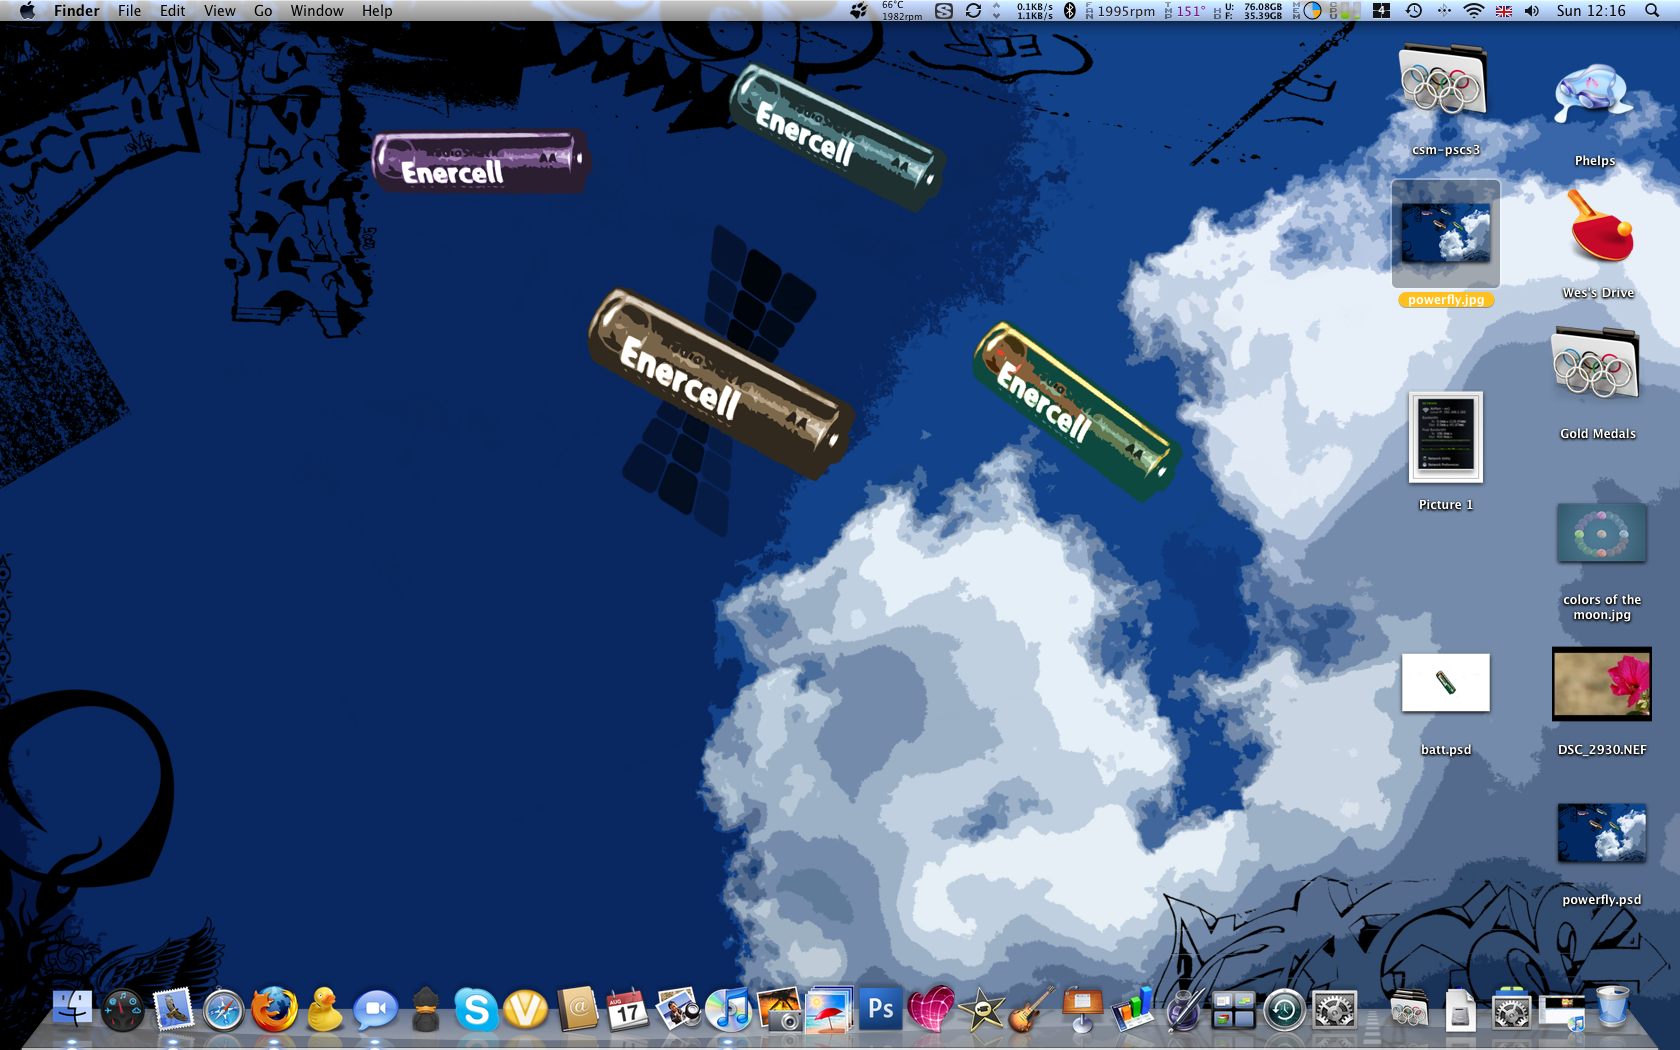The height and width of the screenshot is (1050, 1680).
Task: Open Adium black duck icon
Action: pos(426,1009)
